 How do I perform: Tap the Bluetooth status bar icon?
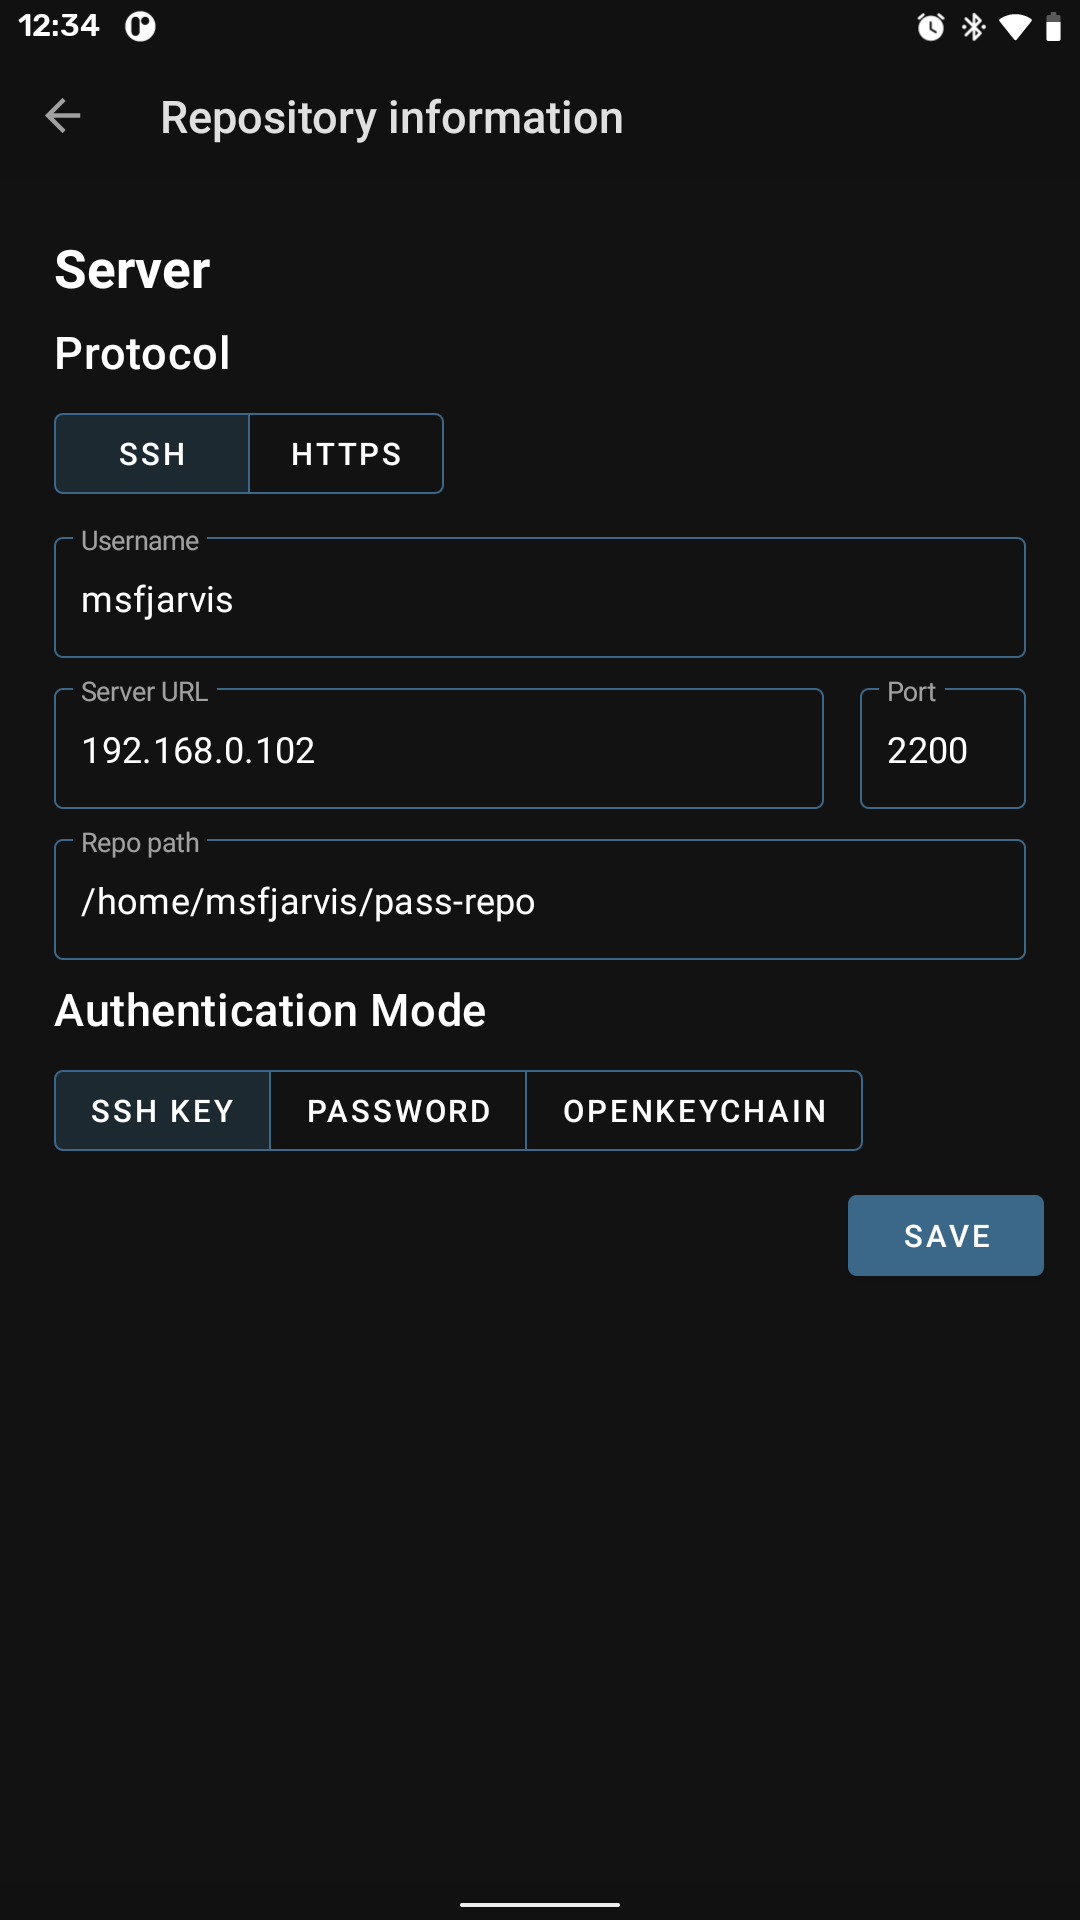(x=973, y=27)
